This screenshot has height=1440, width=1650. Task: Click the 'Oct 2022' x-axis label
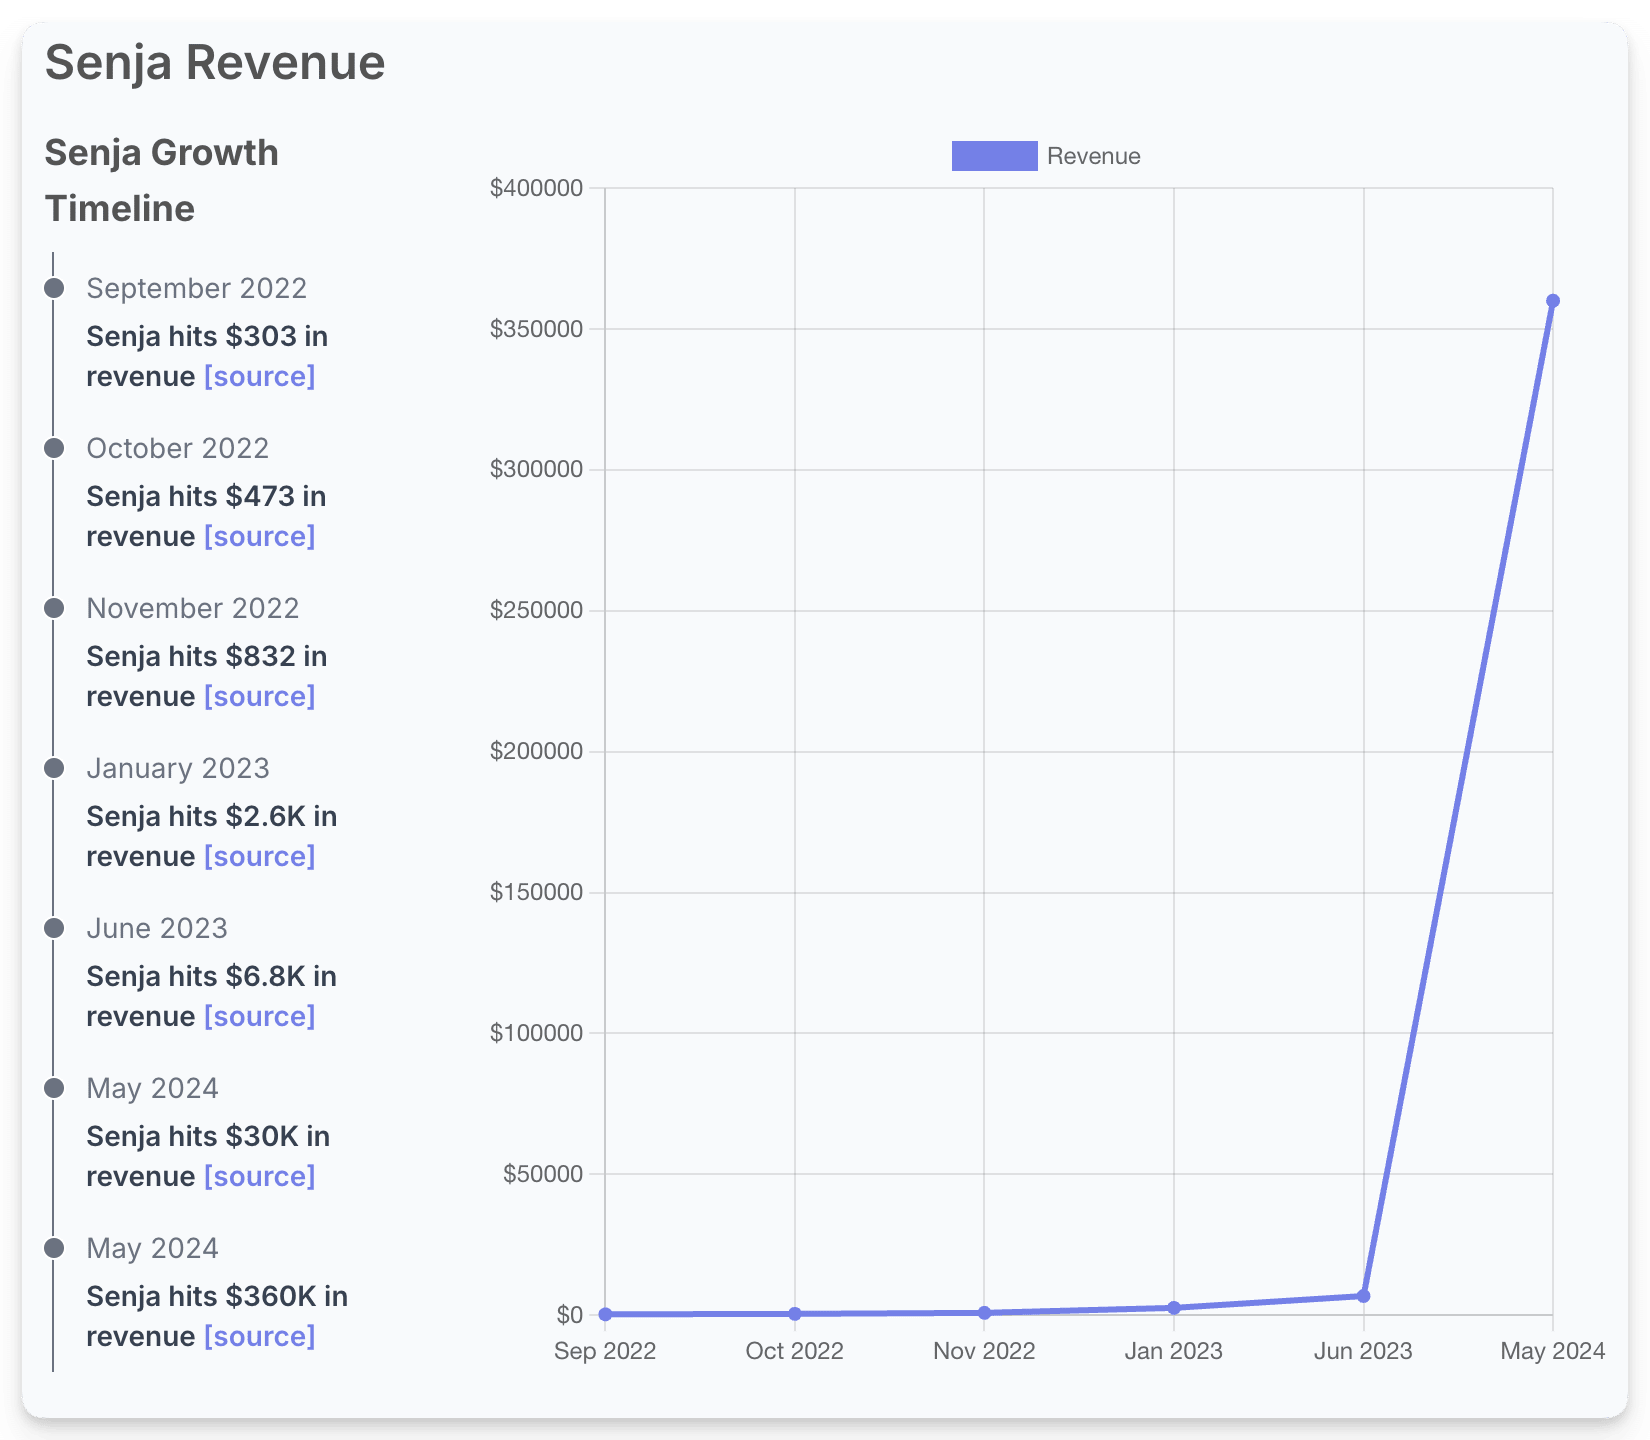pyautogui.click(x=795, y=1351)
